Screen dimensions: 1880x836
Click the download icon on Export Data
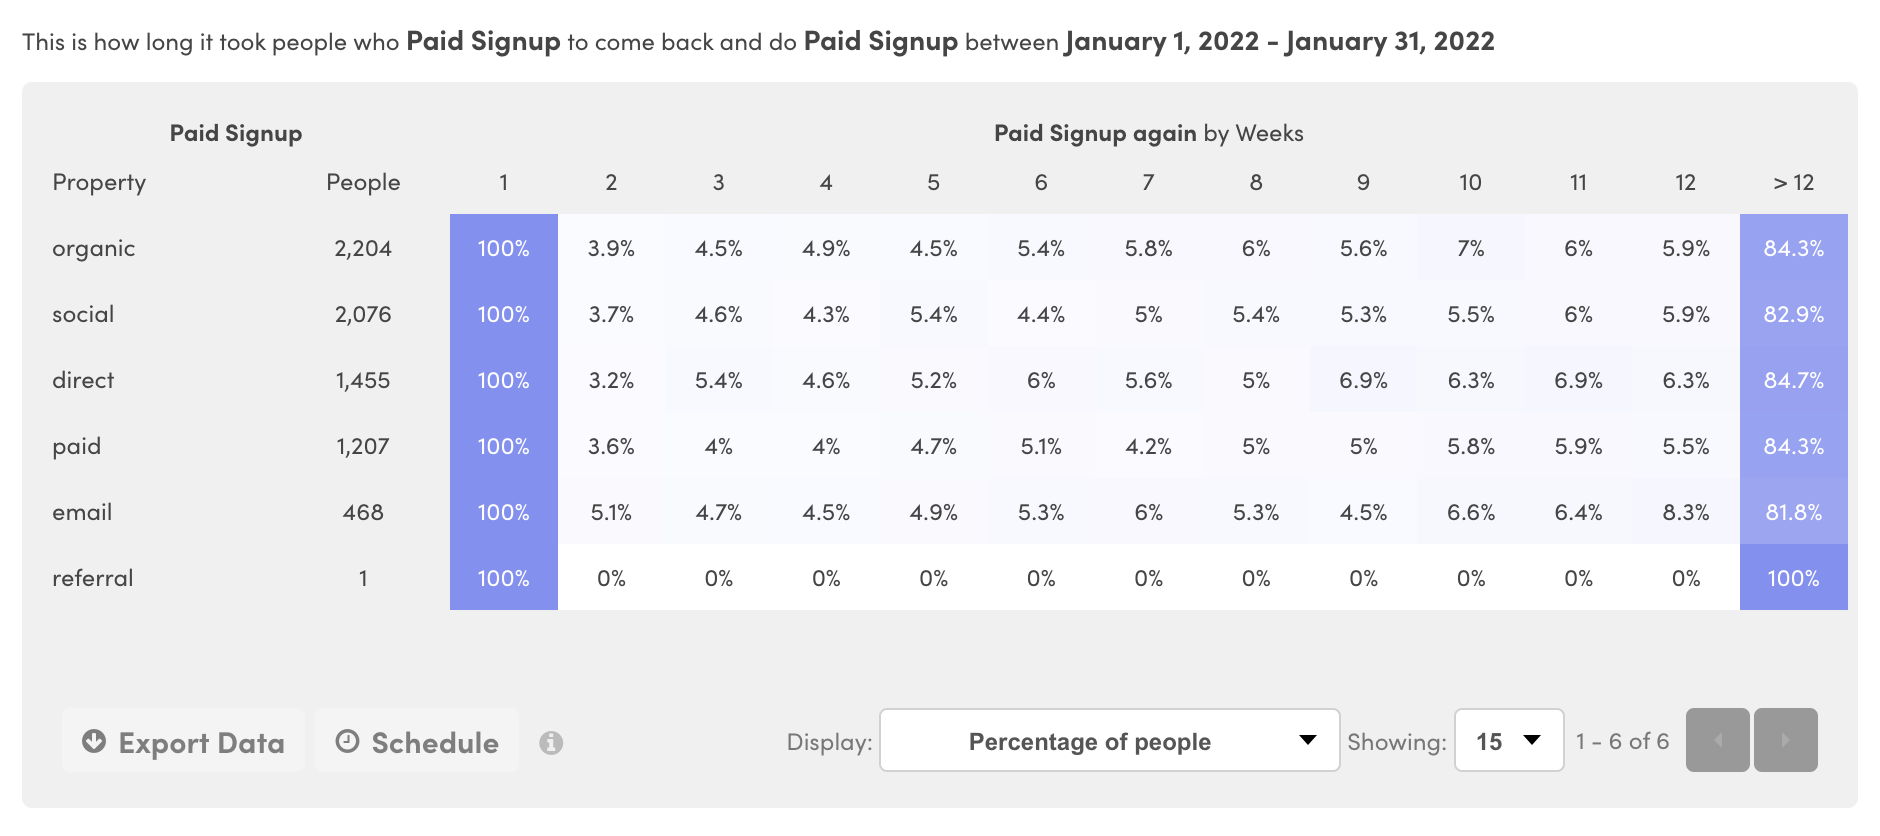pos(94,742)
